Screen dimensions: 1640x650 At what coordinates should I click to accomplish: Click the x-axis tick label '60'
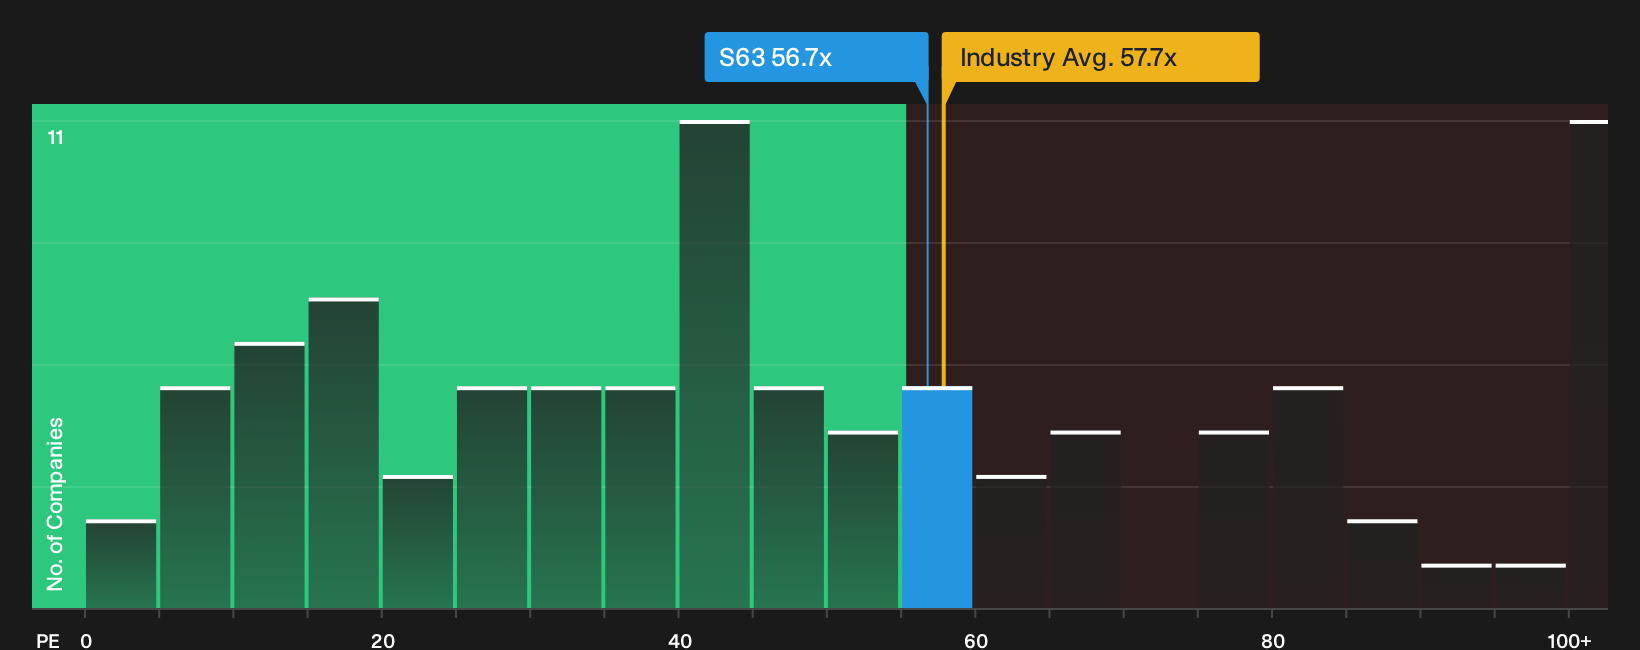tap(976, 640)
